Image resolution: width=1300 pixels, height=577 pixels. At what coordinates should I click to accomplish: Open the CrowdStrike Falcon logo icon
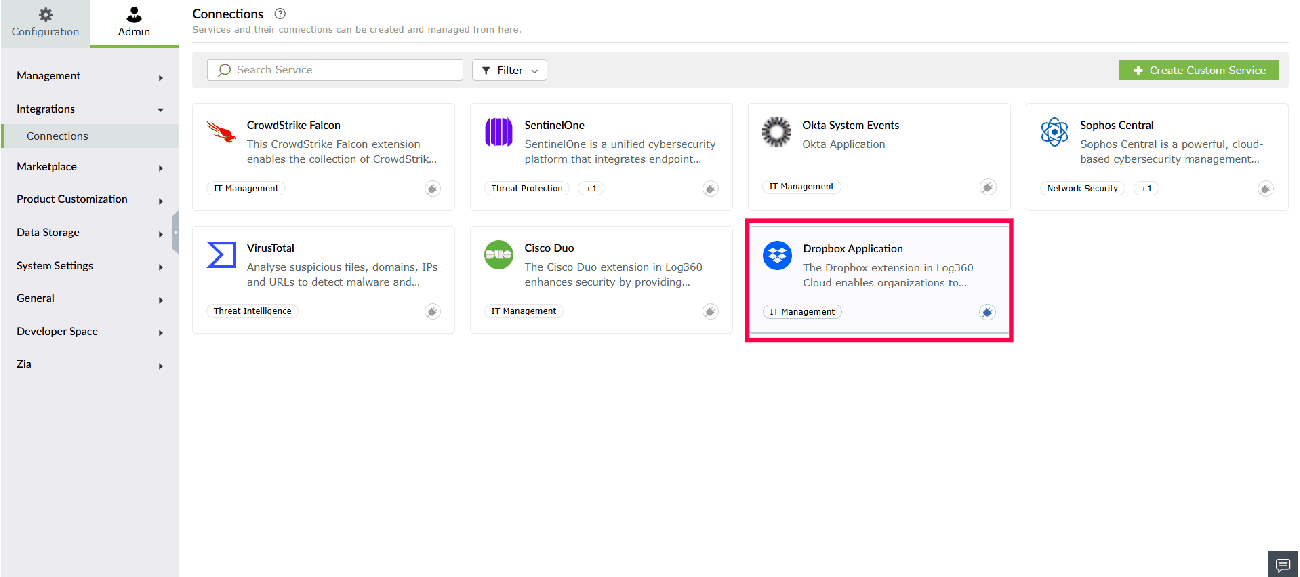pos(220,132)
